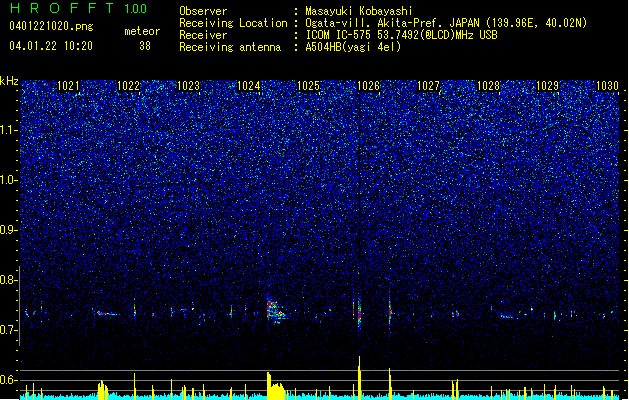Click the 0.7 kHz axis label
629x400 pixels.
9,330
